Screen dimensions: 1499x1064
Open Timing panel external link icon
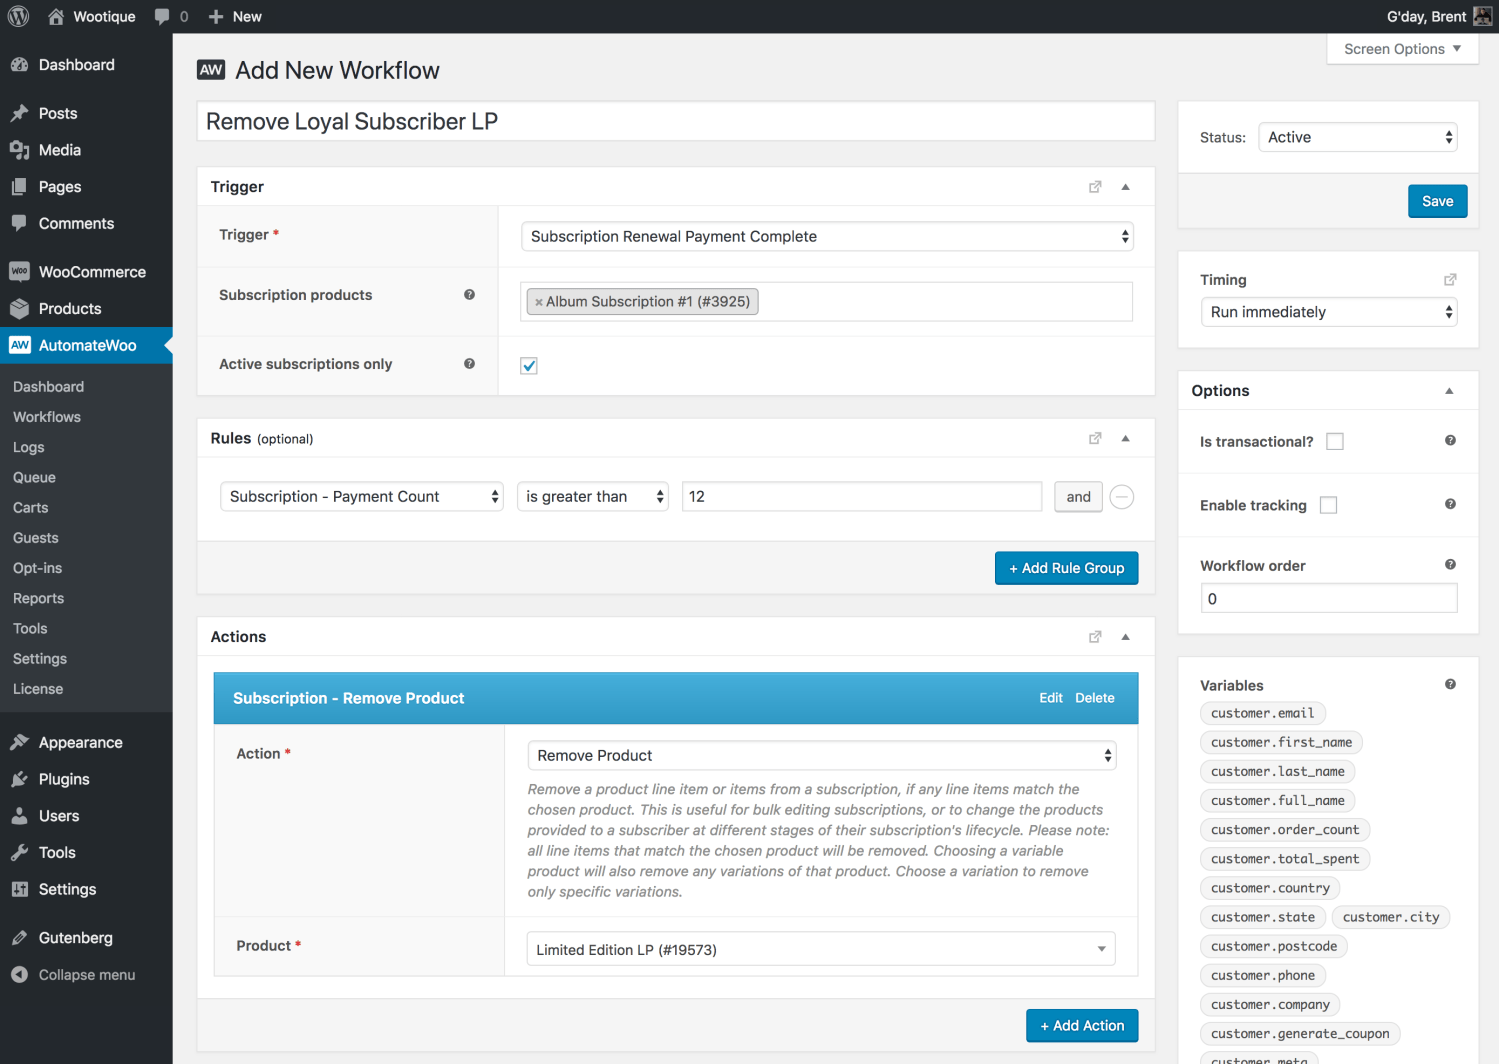click(1450, 280)
